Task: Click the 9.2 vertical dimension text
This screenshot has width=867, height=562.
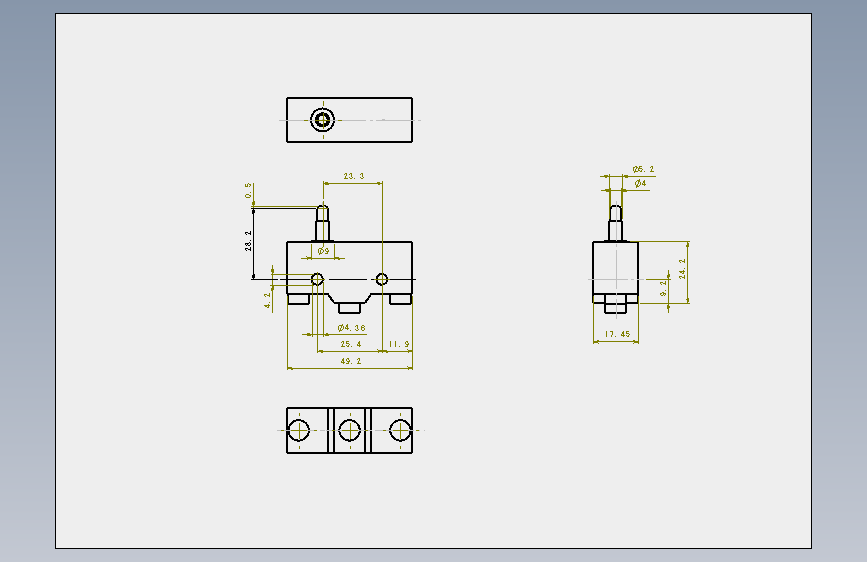Action: click(664, 288)
